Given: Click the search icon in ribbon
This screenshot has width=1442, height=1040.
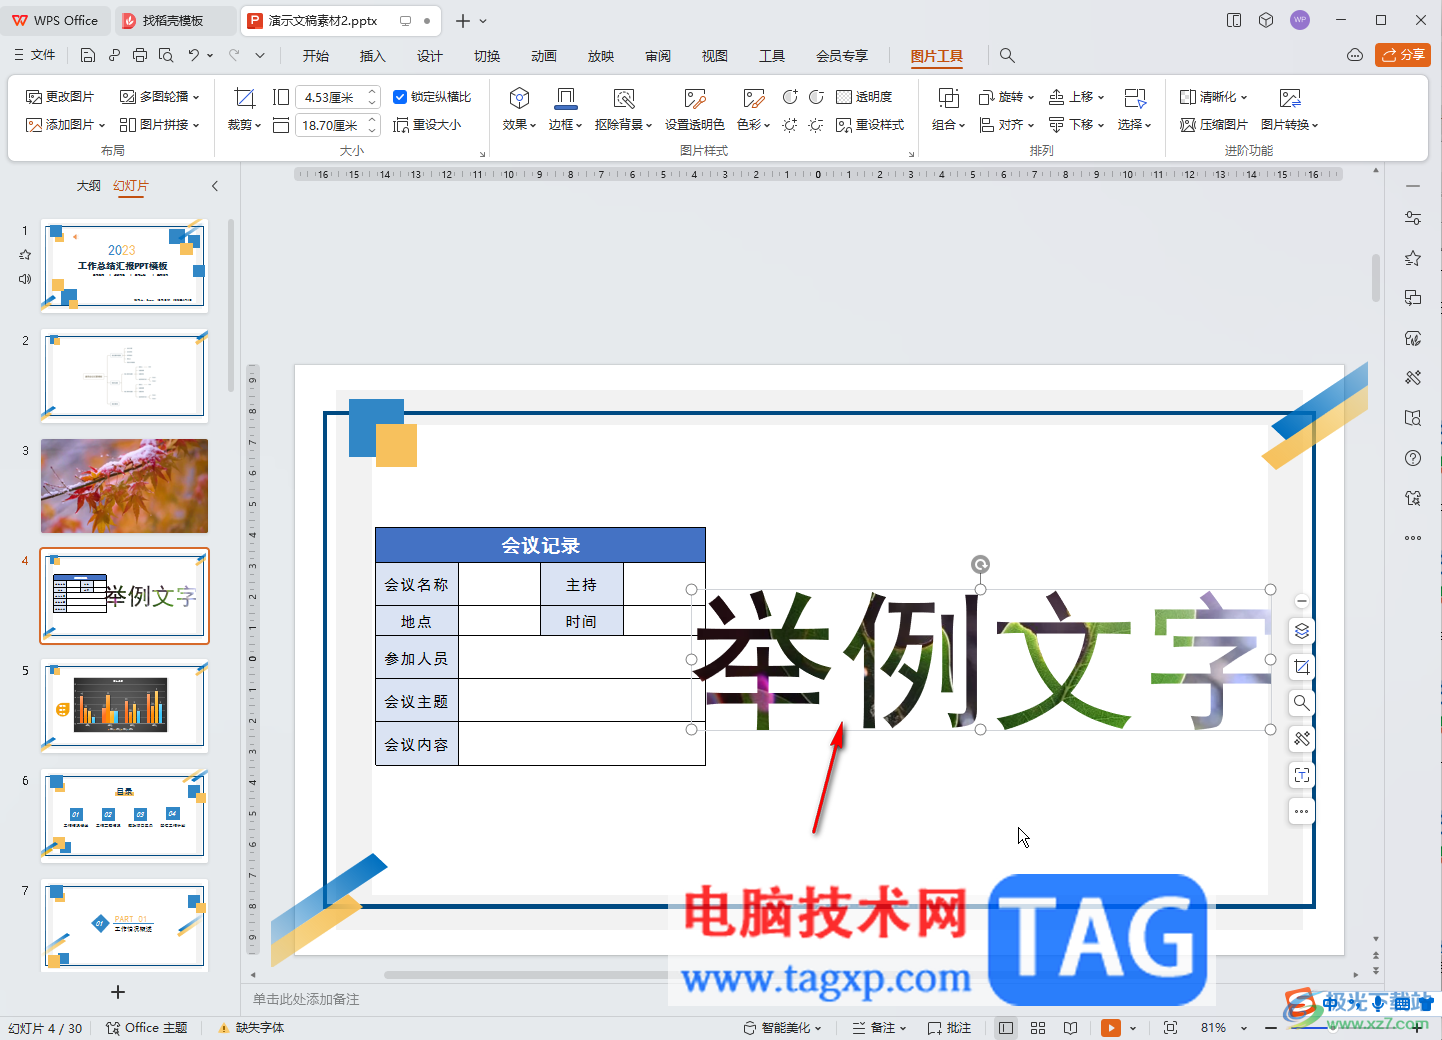Looking at the screenshot, I should click(x=1007, y=56).
